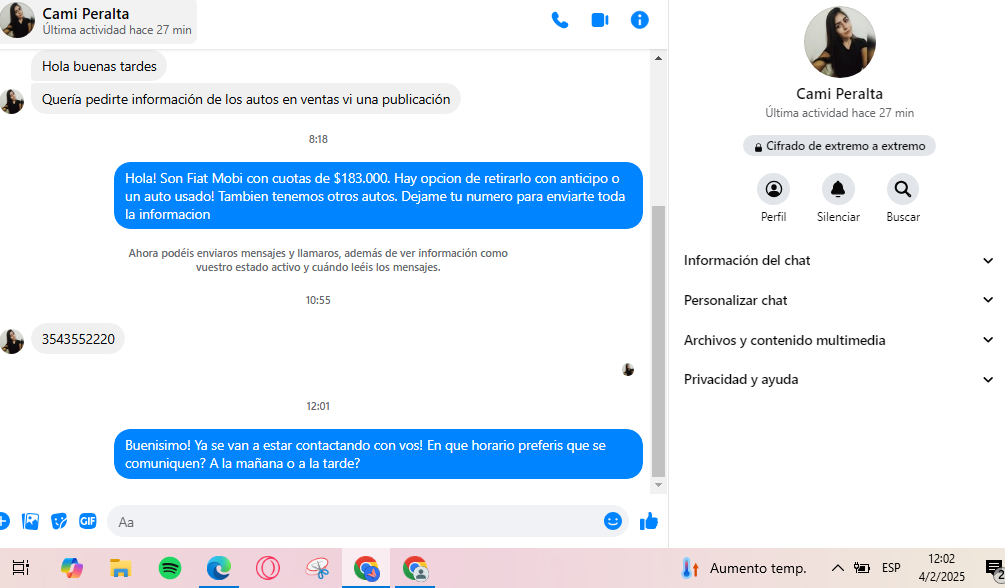This screenshot has height=588, width=1005.
Task: Click Cami Peralta name in the sidebar
Action: tap(839, 94)
